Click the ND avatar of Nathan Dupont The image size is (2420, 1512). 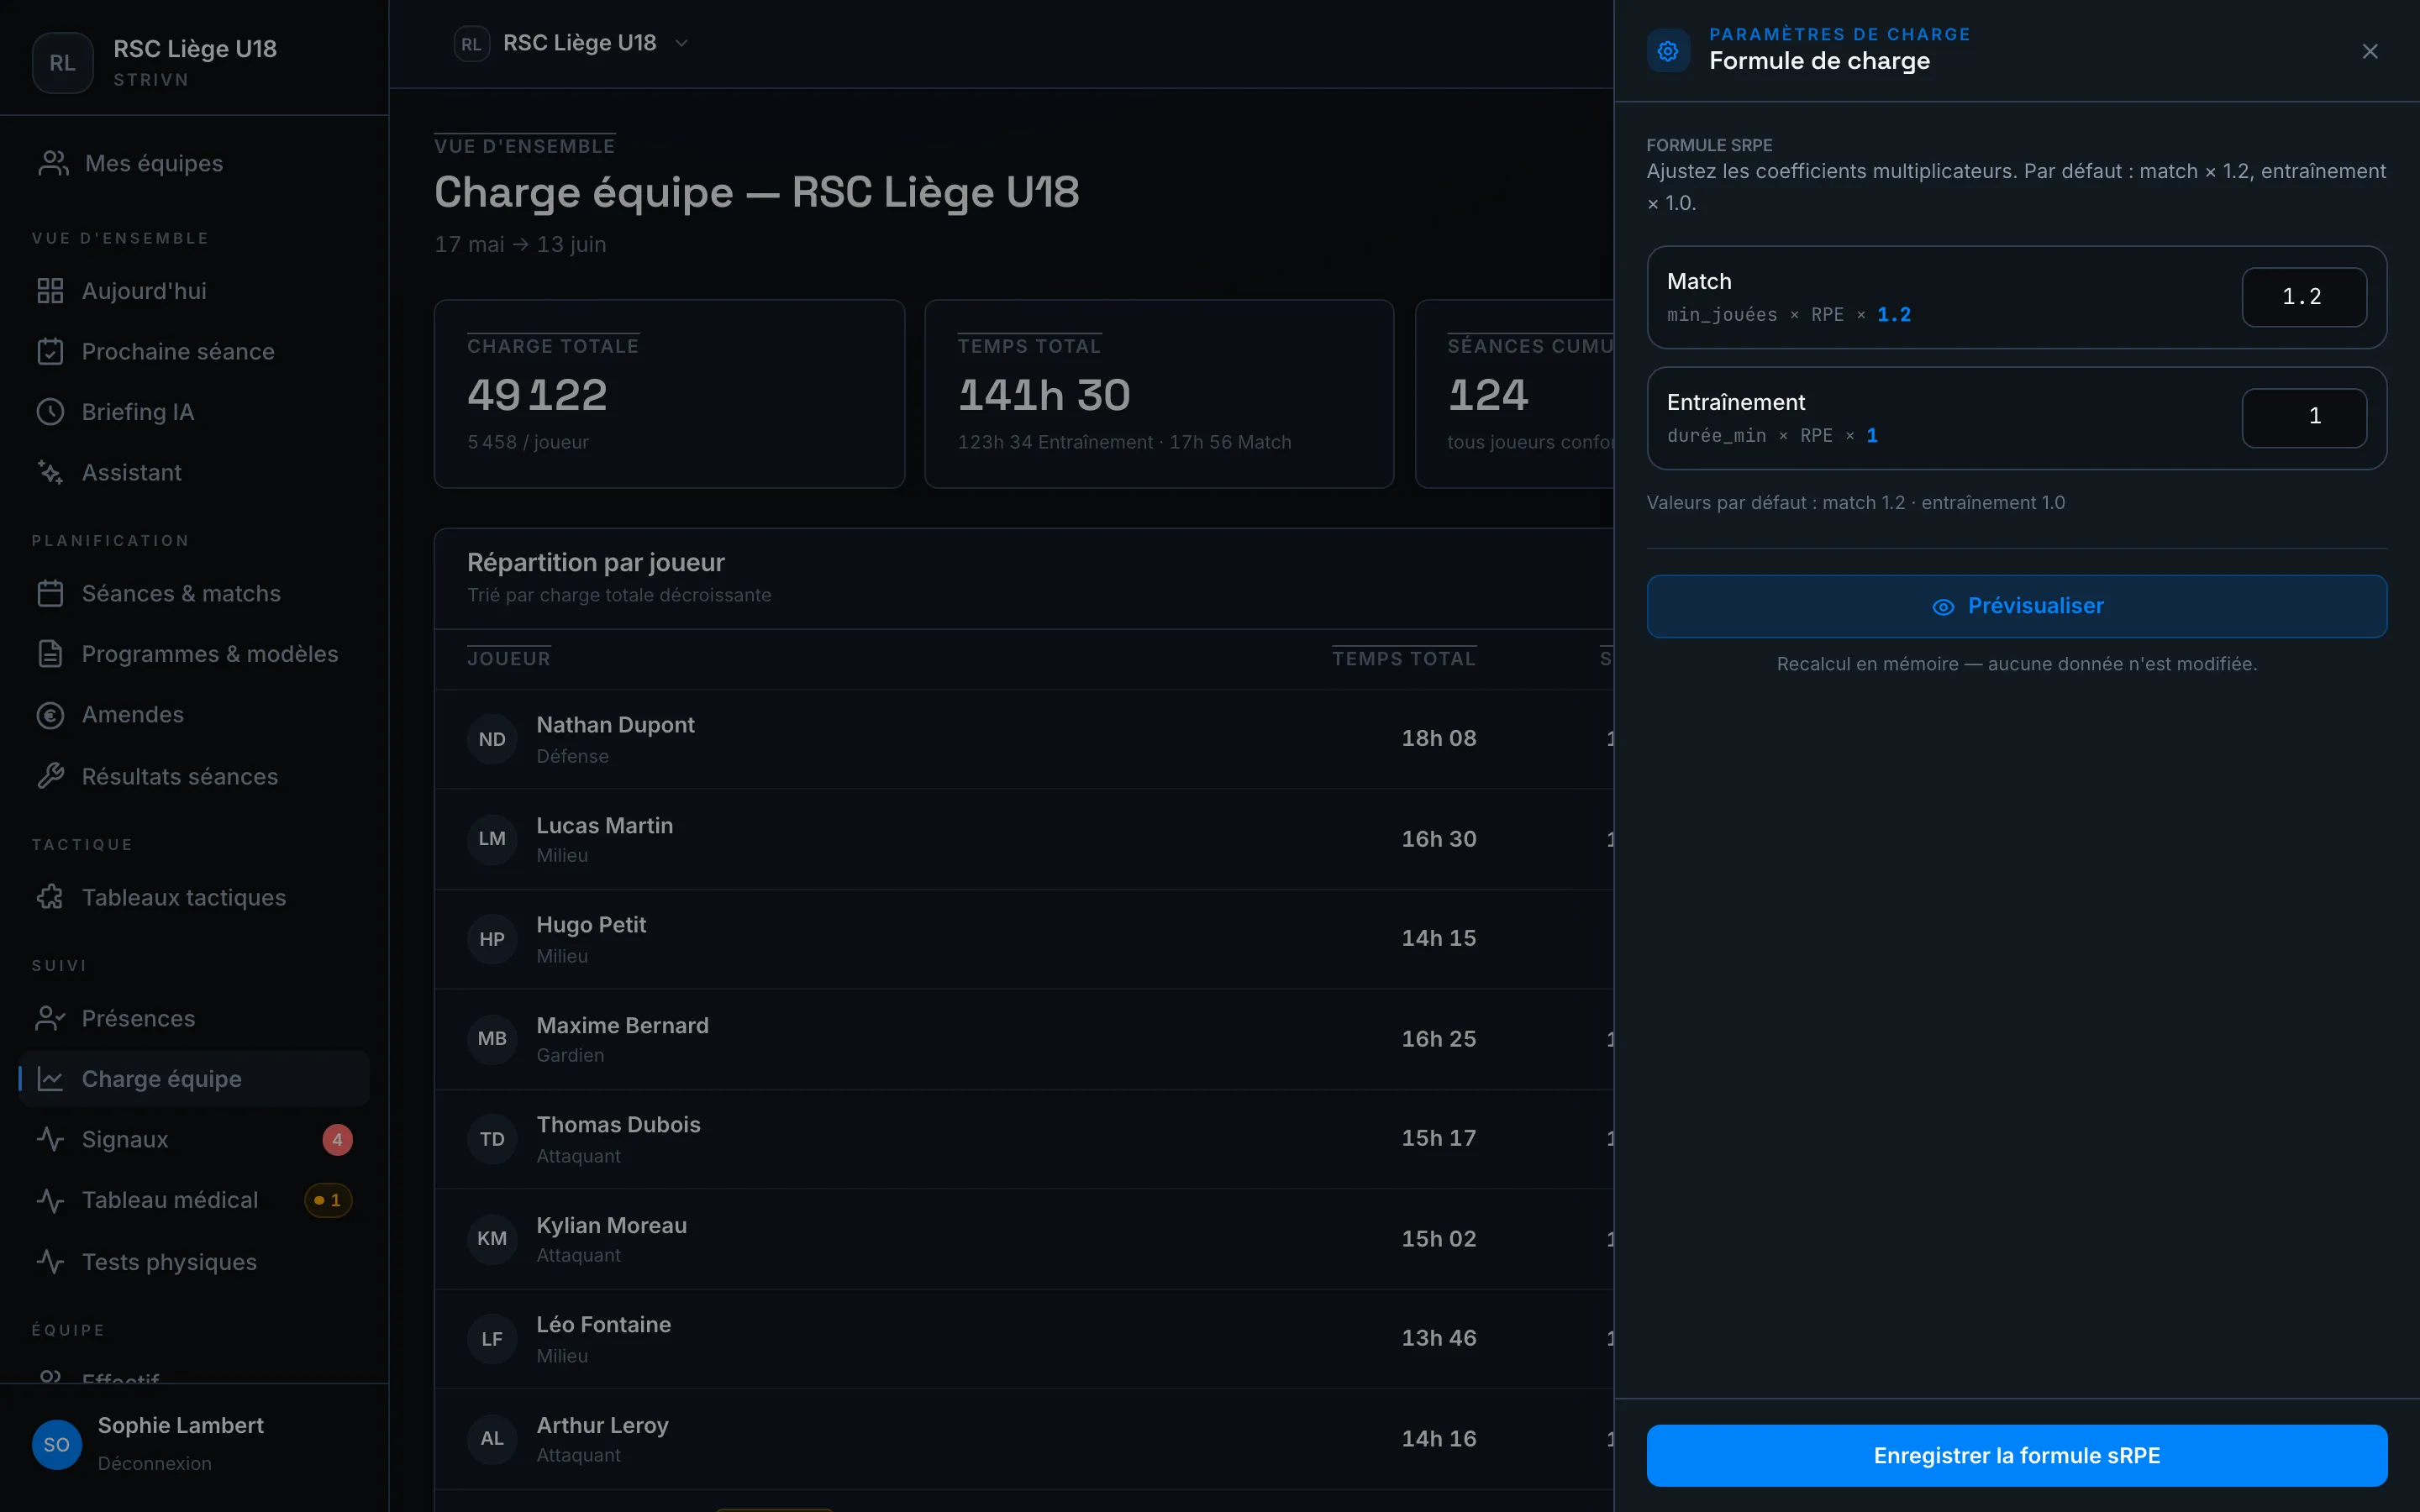[492, 739]
